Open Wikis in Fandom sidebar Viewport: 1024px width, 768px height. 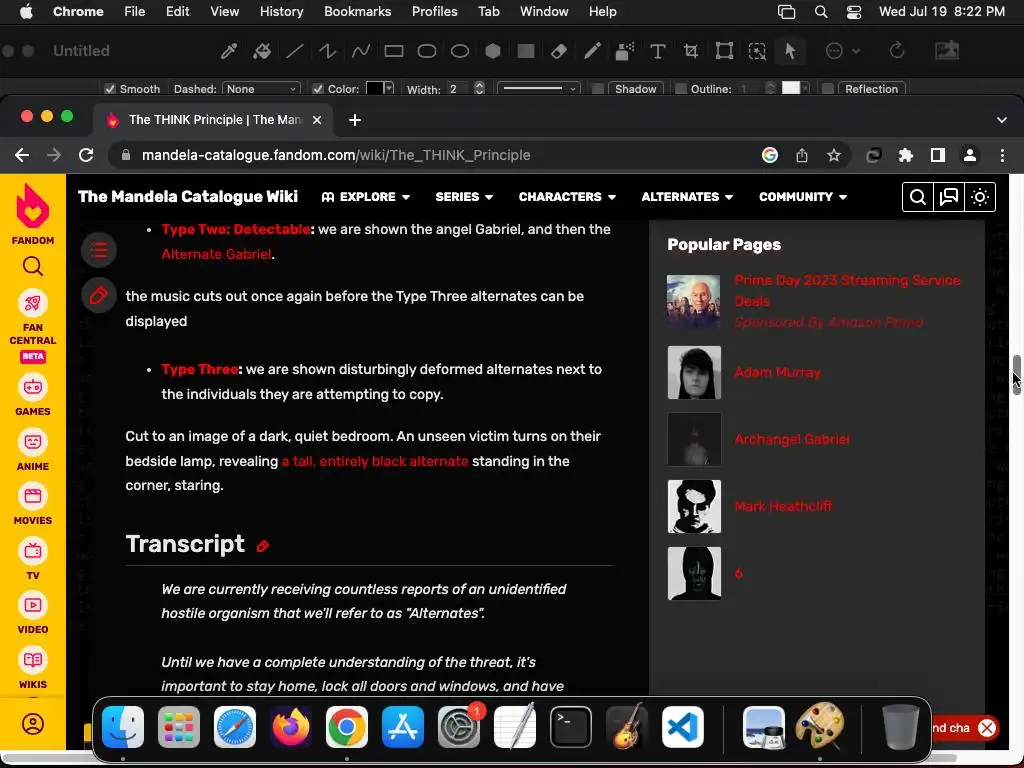click(x=33, y=668)
